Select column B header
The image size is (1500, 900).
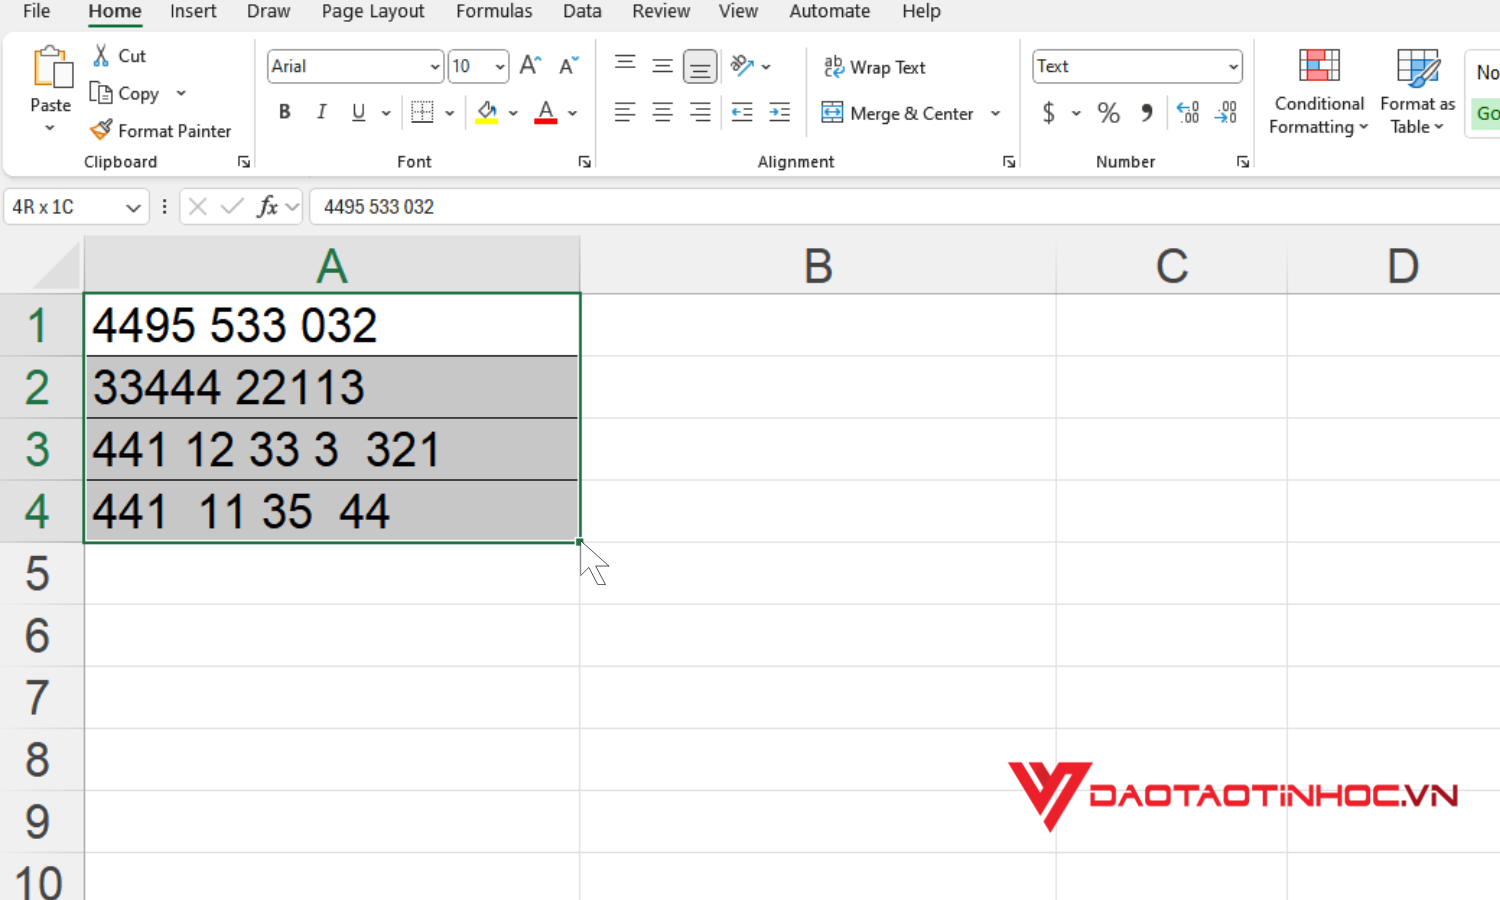tap(818, 266)
